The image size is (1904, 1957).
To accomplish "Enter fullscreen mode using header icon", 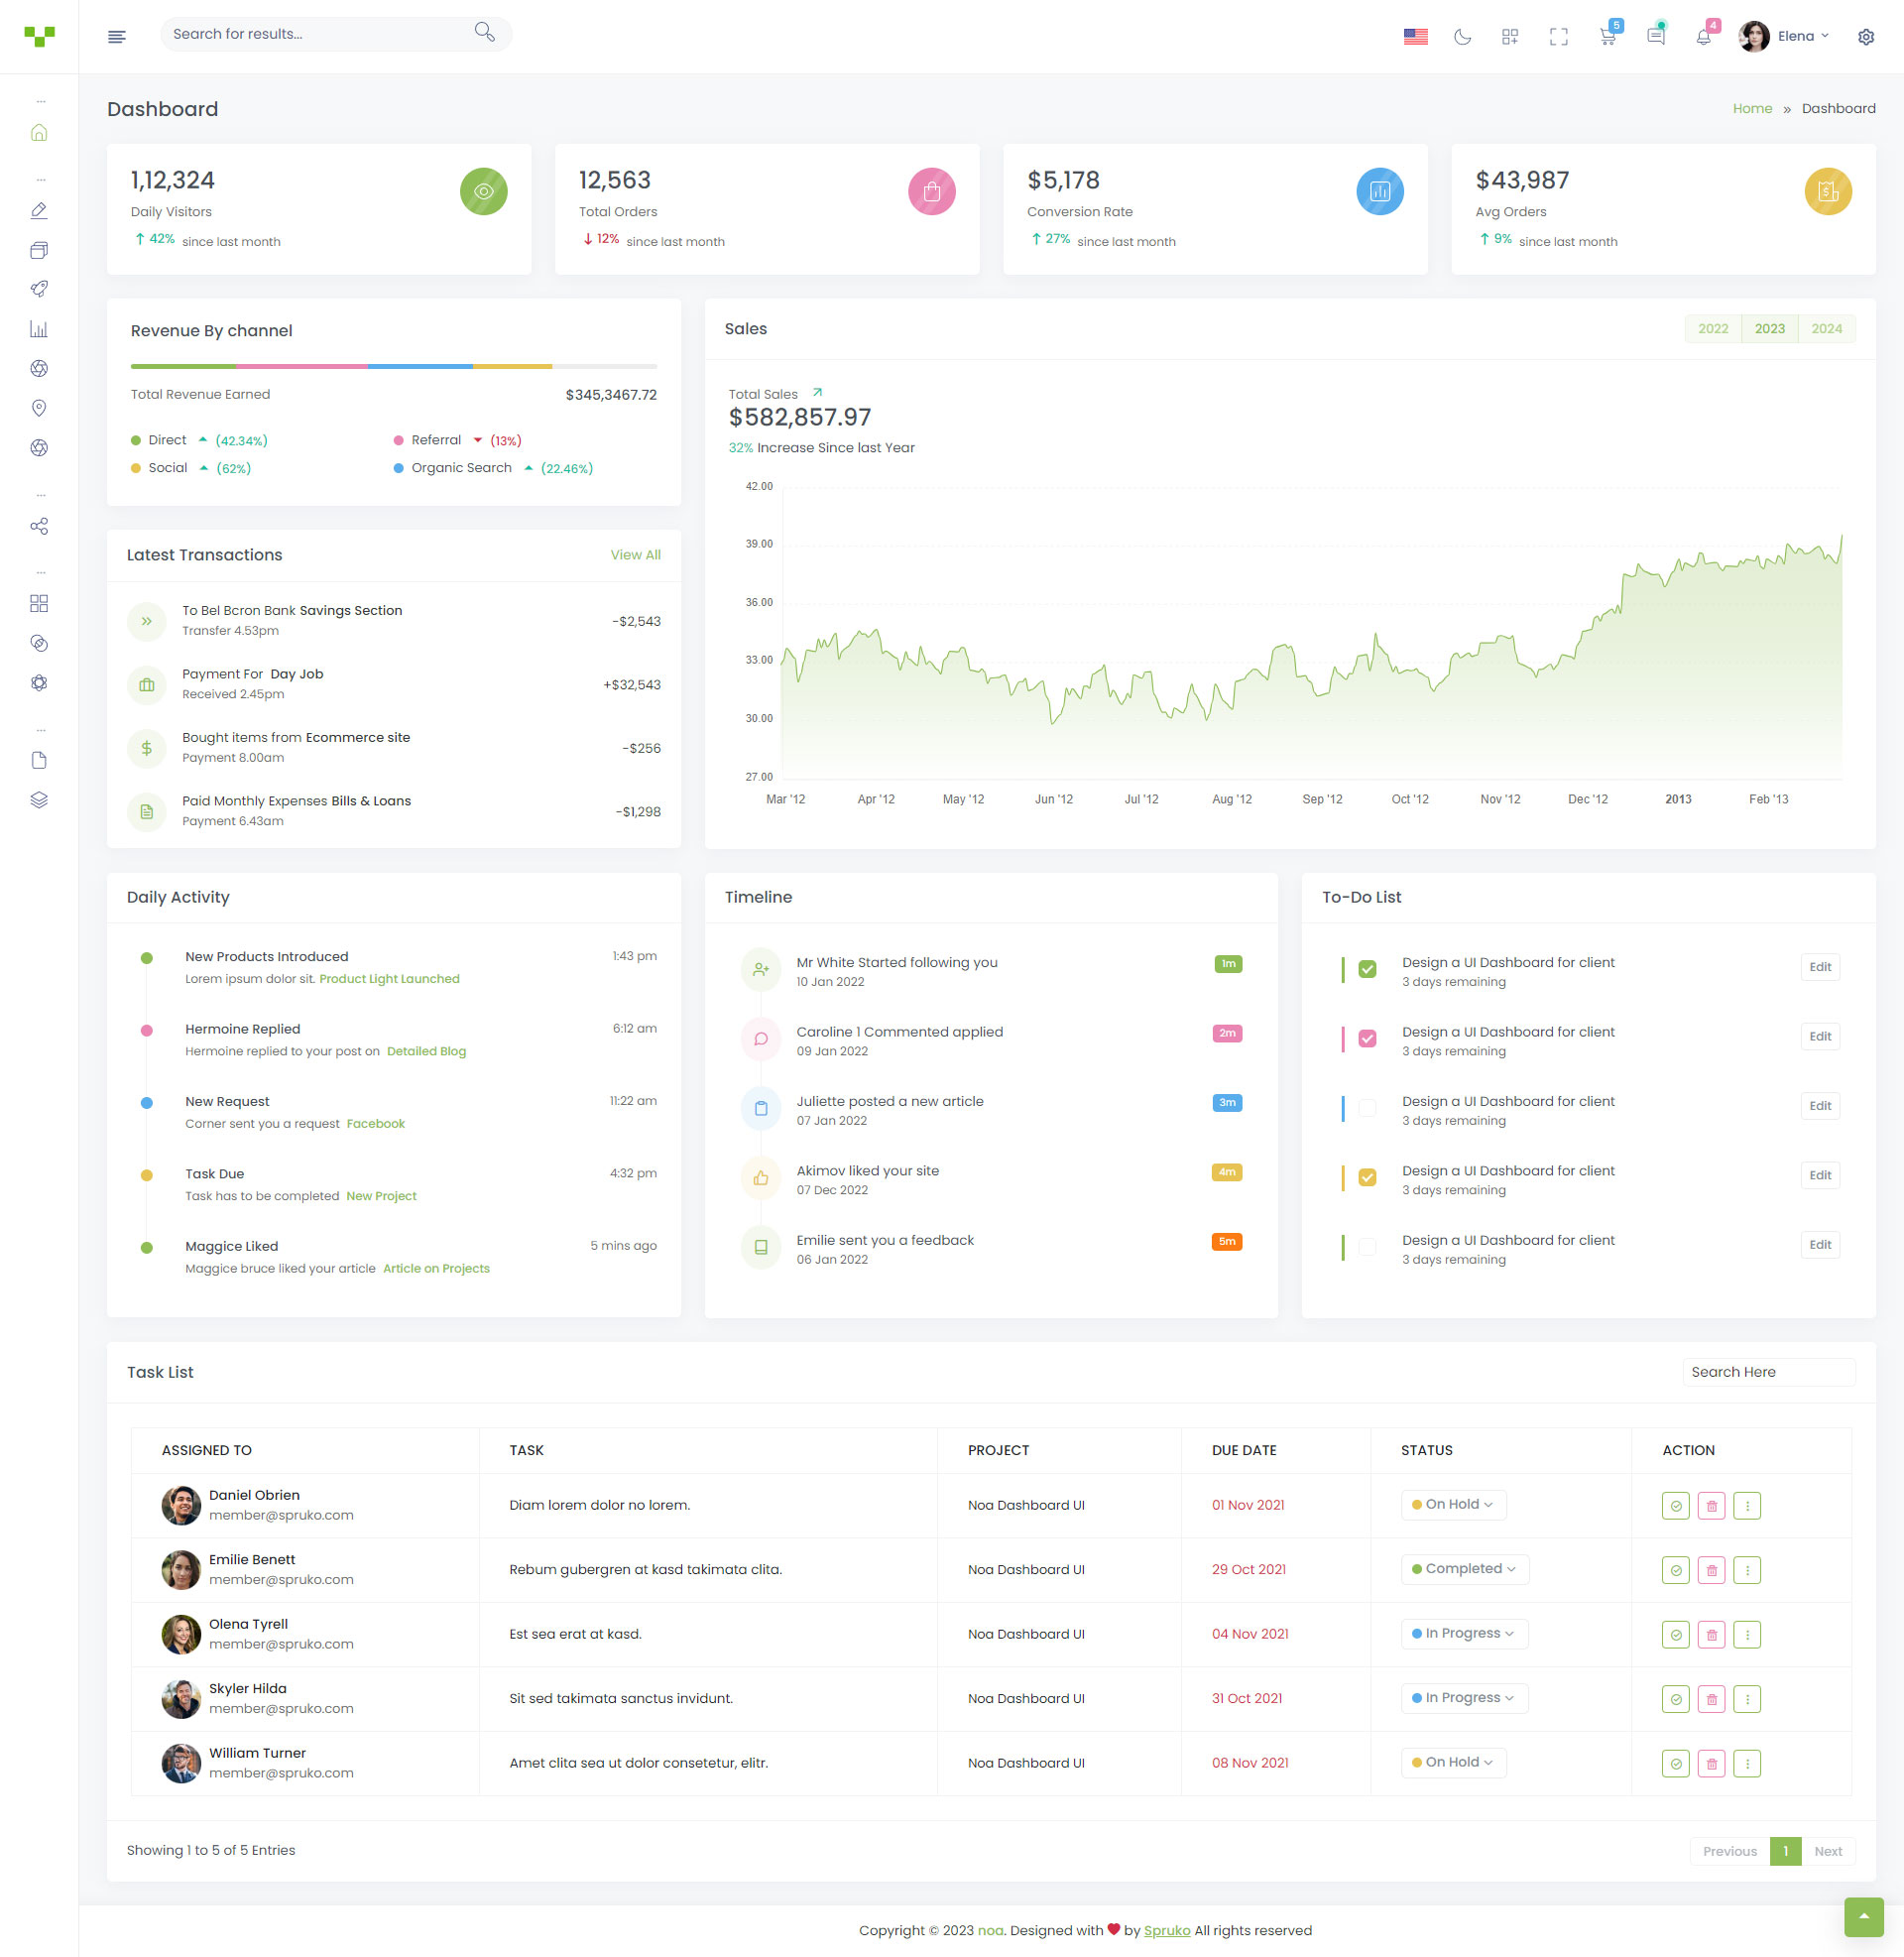I will point(1558,37).
